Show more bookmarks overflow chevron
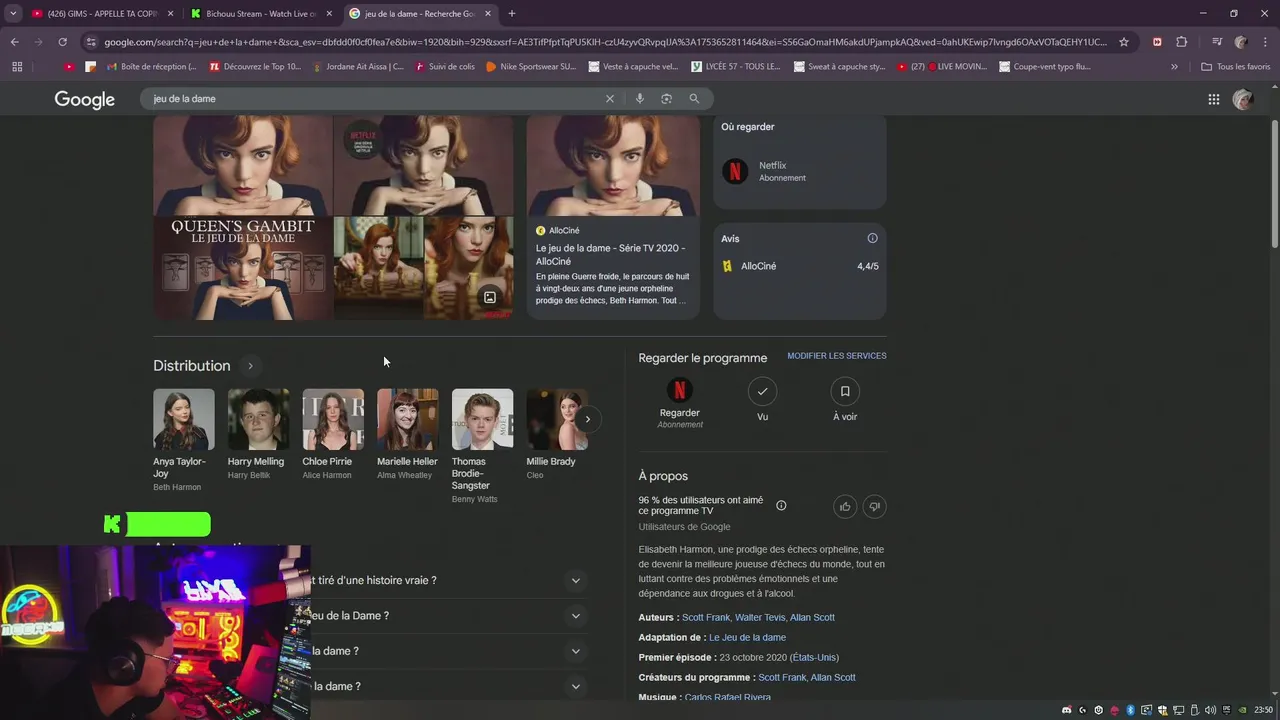 click(1174, 67)
